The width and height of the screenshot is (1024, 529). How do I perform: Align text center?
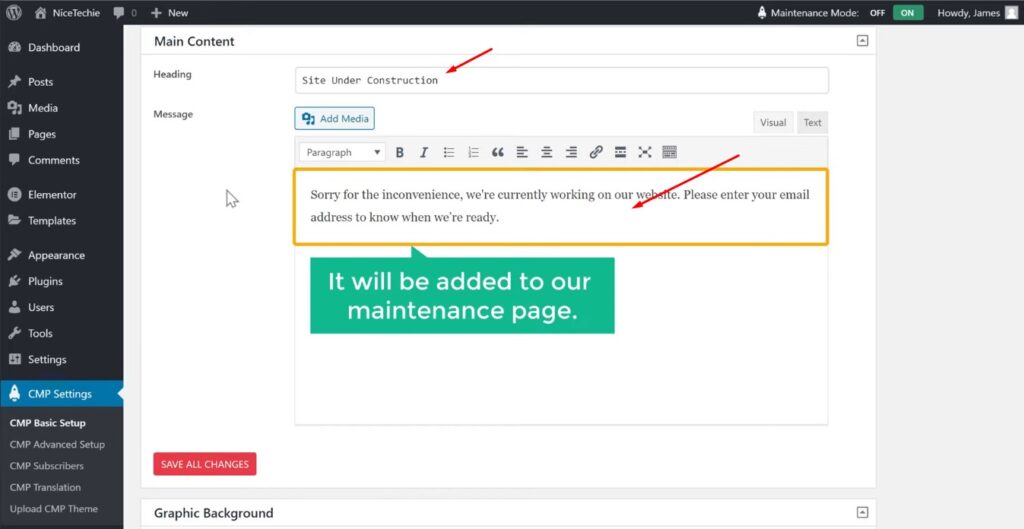click(547, 152)
